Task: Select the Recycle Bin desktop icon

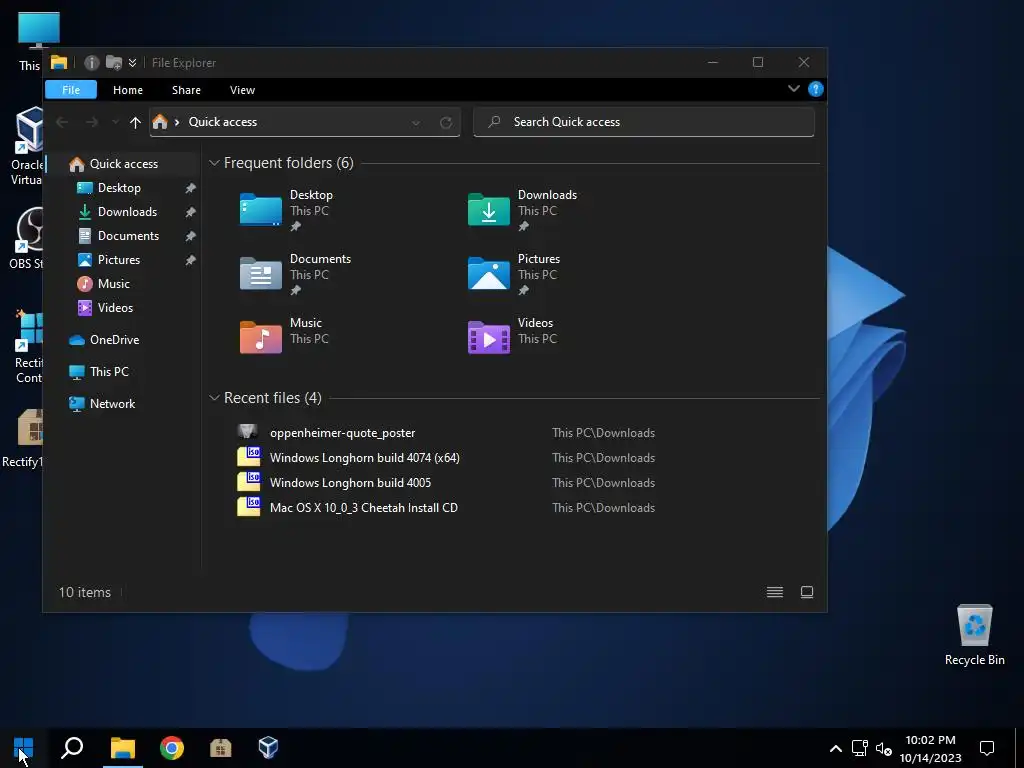Action: click(974, 635)
